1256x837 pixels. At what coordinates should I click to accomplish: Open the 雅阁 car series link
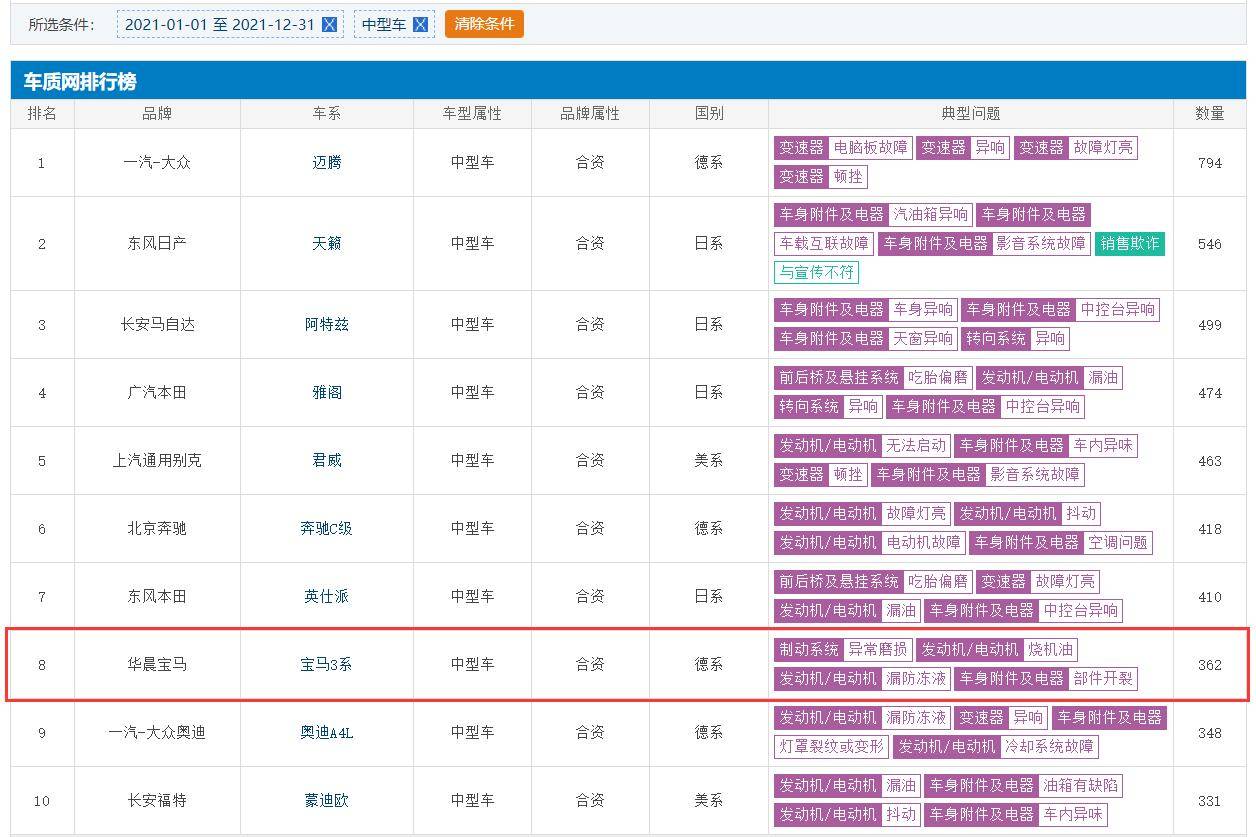coord(326,392)
